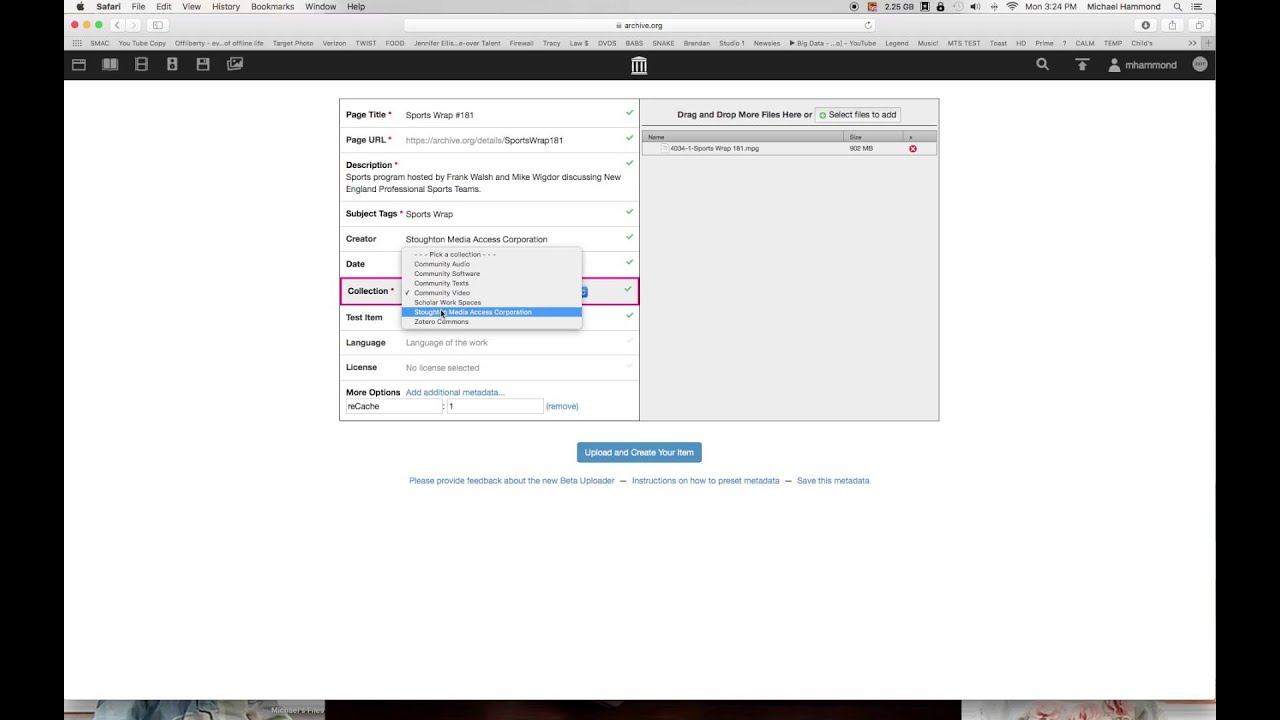Add a new tab with plus button
This screenshot has width=1280, height=720.
pos(1208,43)
